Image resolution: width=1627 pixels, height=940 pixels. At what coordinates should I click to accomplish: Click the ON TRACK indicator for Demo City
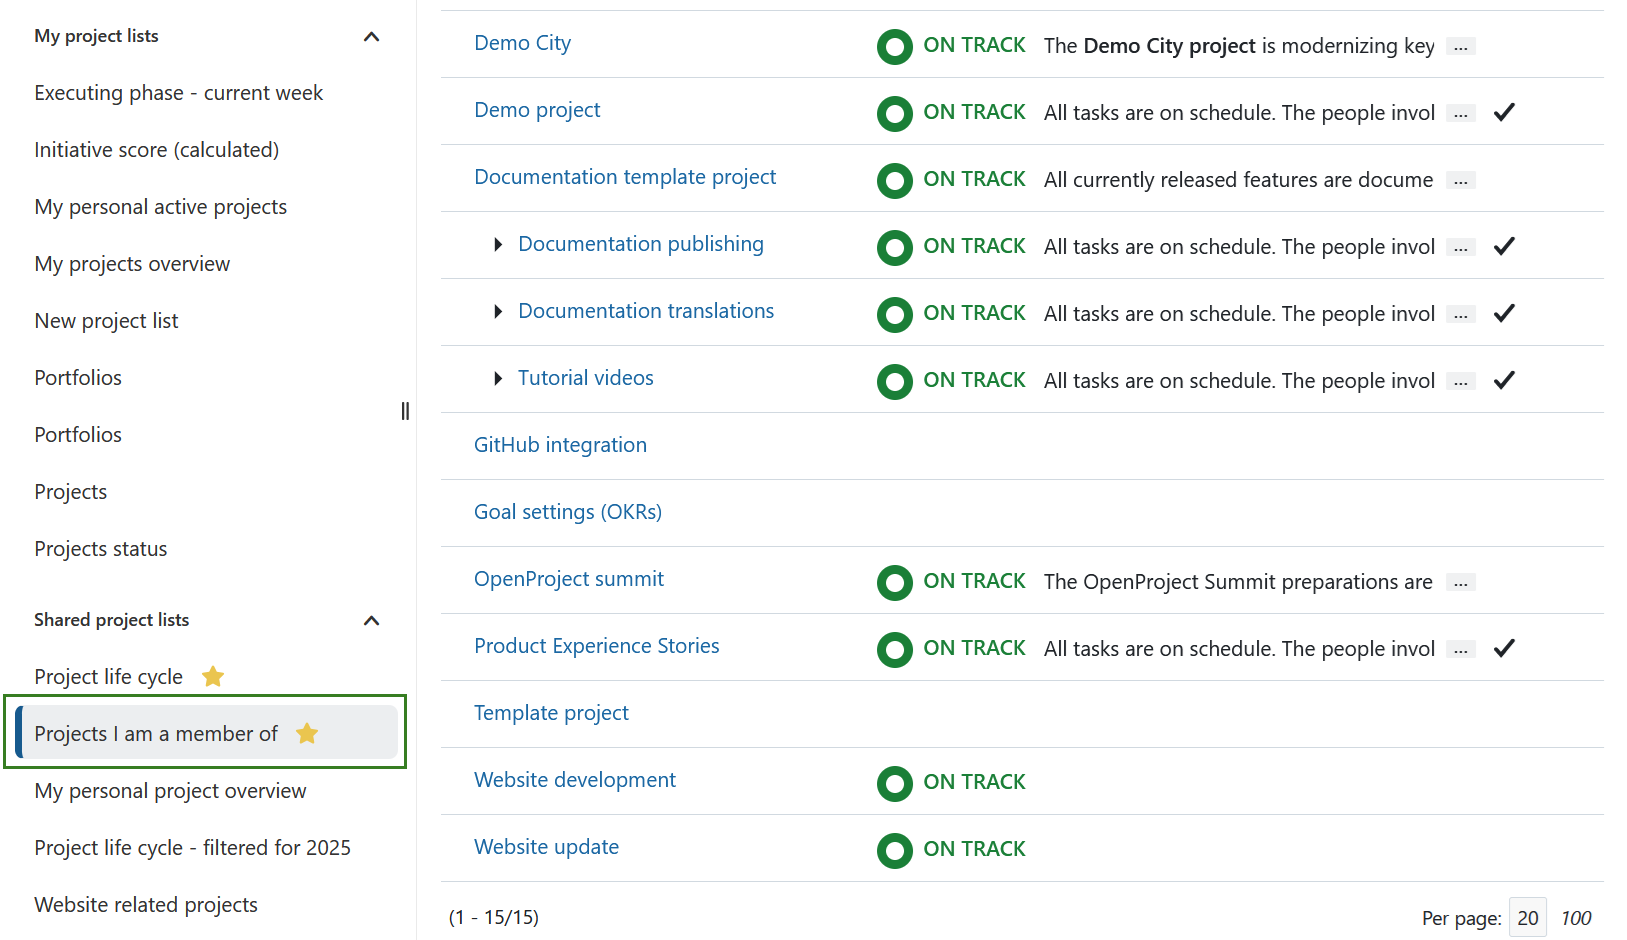click(894, 46)
